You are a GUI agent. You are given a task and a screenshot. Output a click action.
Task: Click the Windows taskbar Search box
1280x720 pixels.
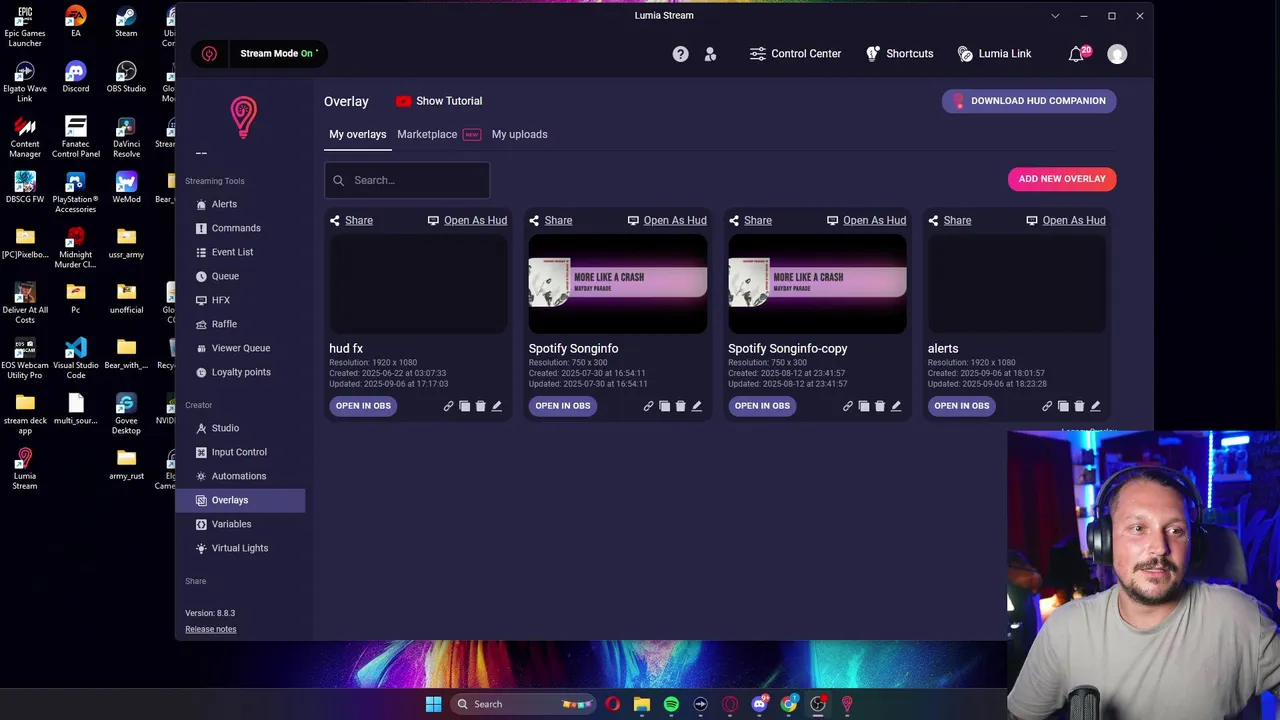click(523, 704)
